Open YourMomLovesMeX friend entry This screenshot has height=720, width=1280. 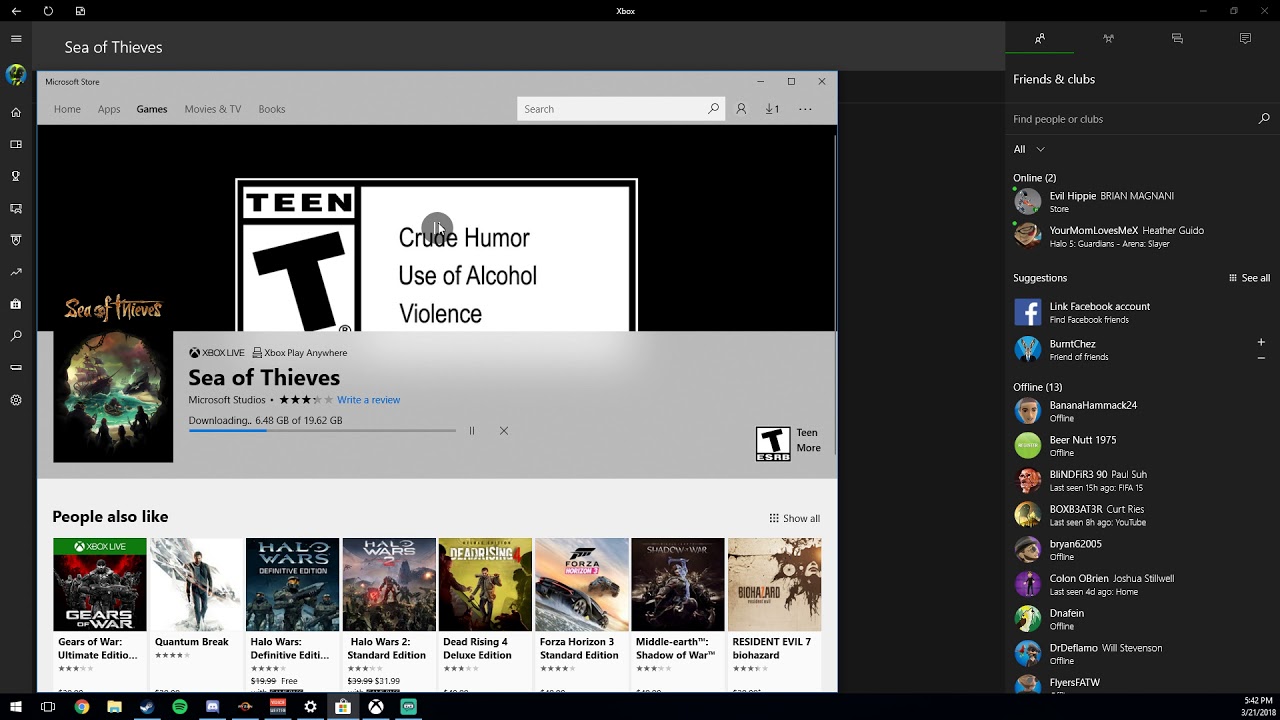(x=1141, y=236)
